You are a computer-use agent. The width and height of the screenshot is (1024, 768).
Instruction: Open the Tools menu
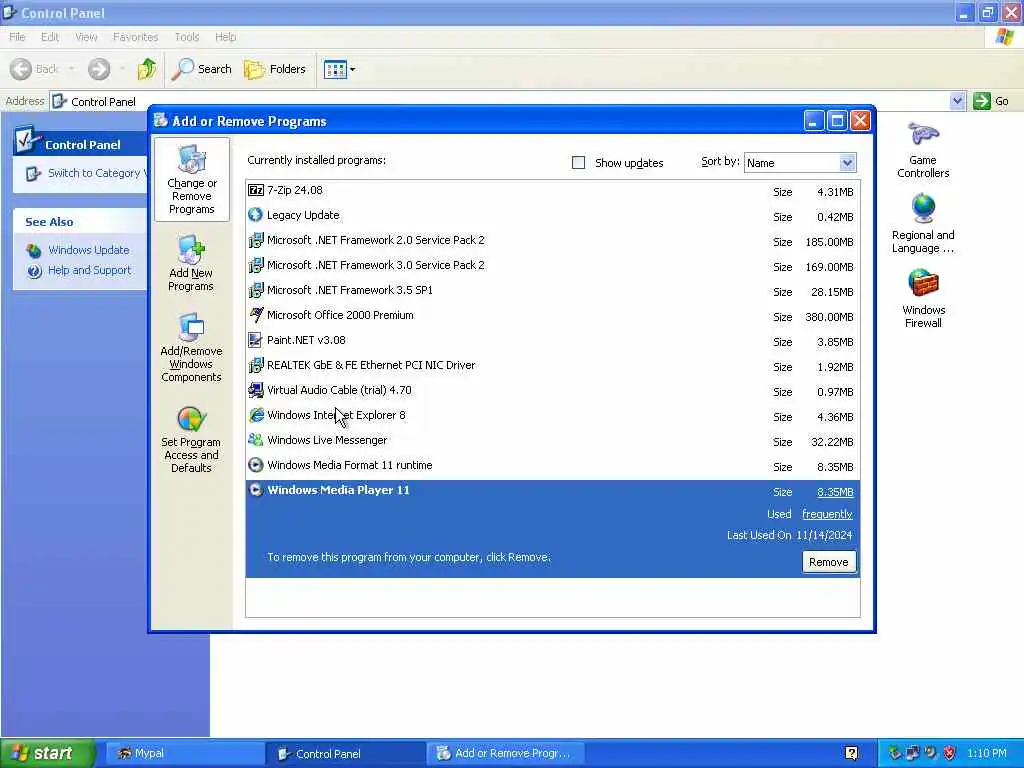(x=187, y=37)
